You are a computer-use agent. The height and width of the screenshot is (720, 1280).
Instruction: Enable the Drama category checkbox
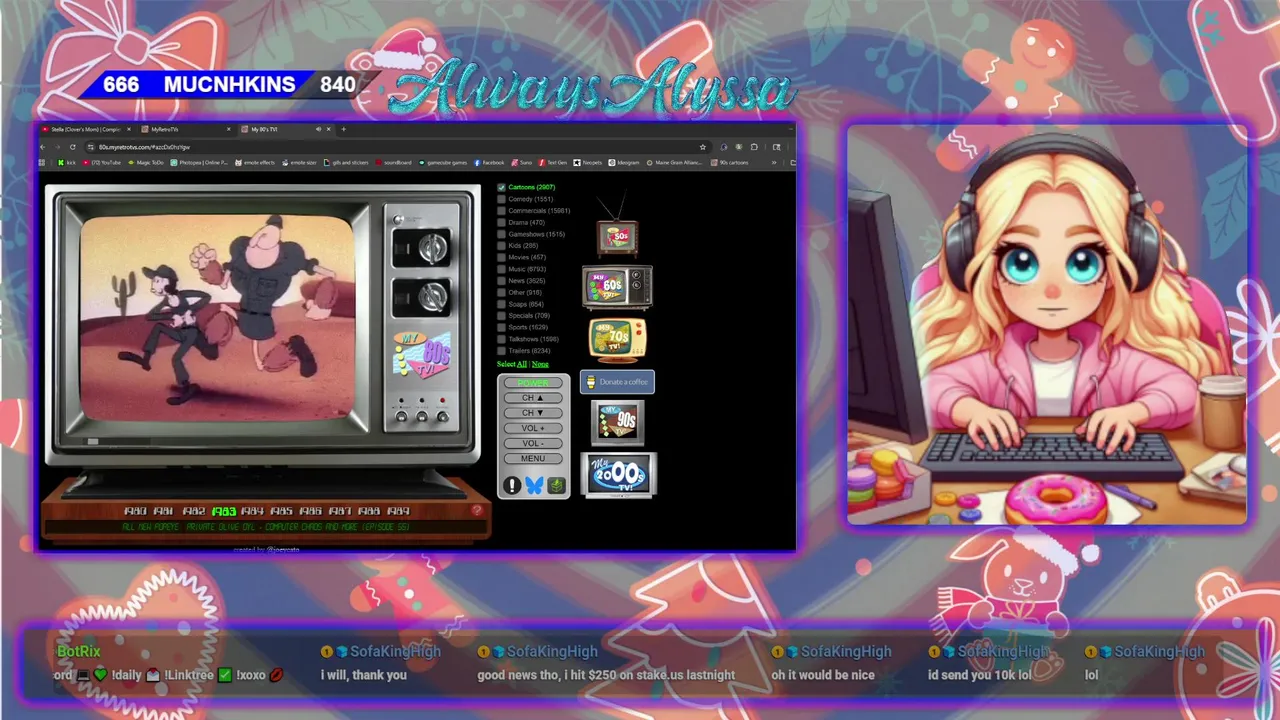tap(502, 222)
